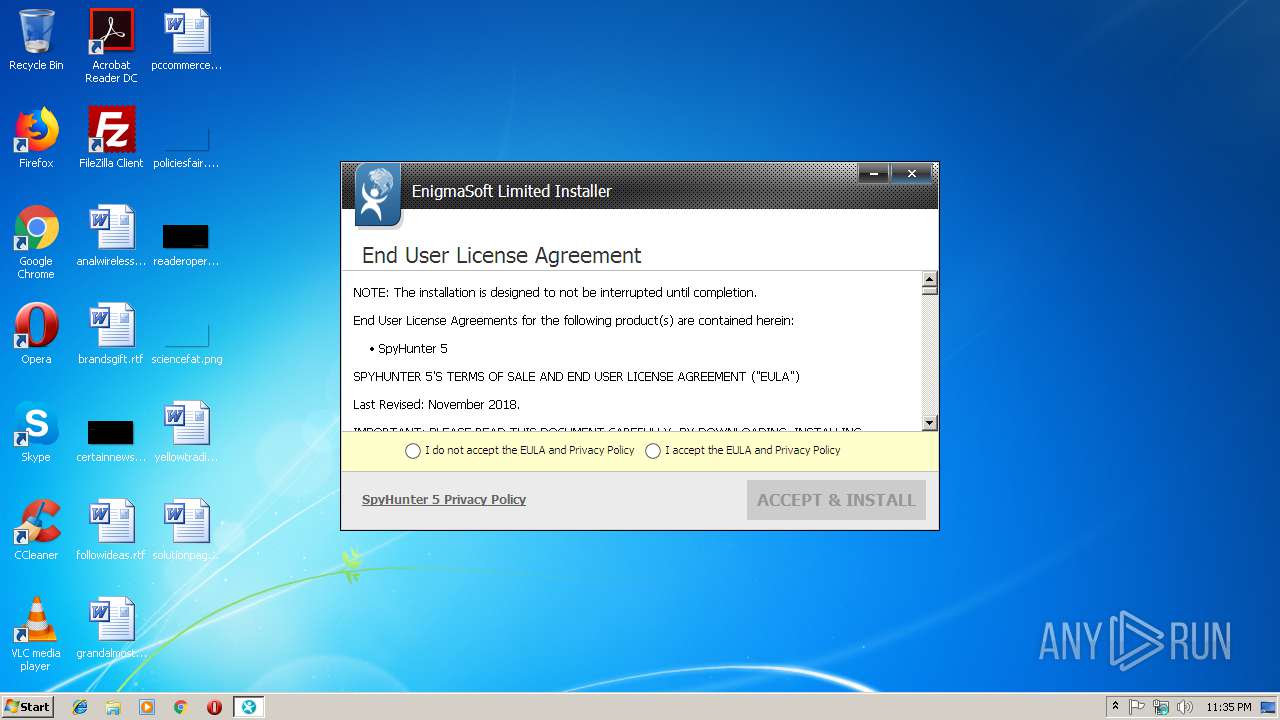Open Windows Explorer from the taskbar
The width and height of the screenshot is (1280, 720).
point(113,707)
